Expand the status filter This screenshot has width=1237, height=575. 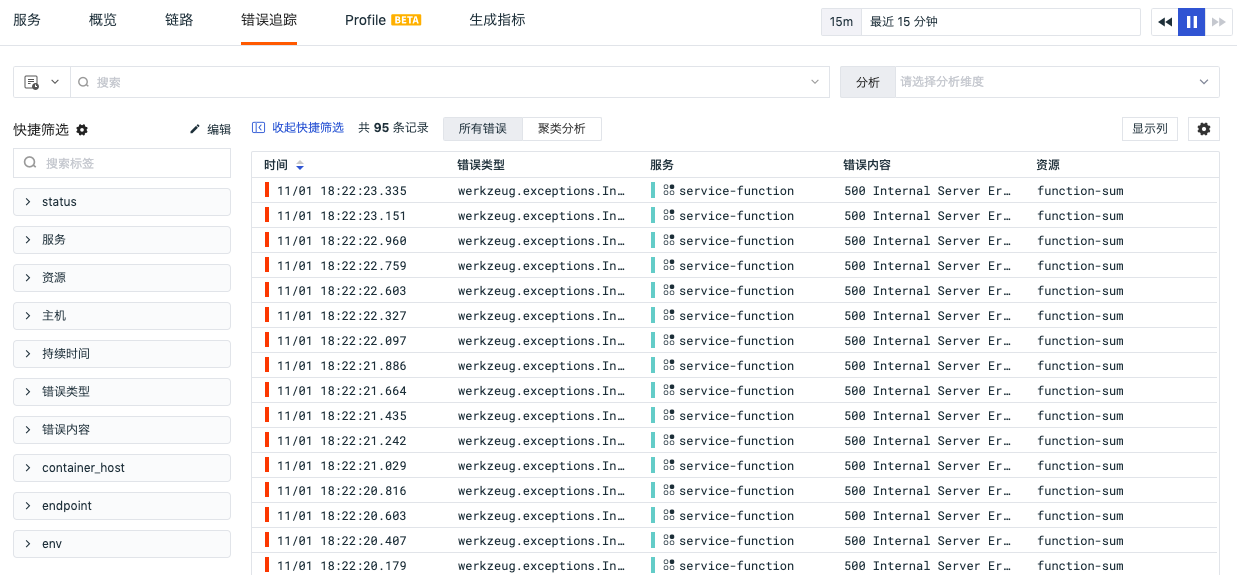click(122, 202)
